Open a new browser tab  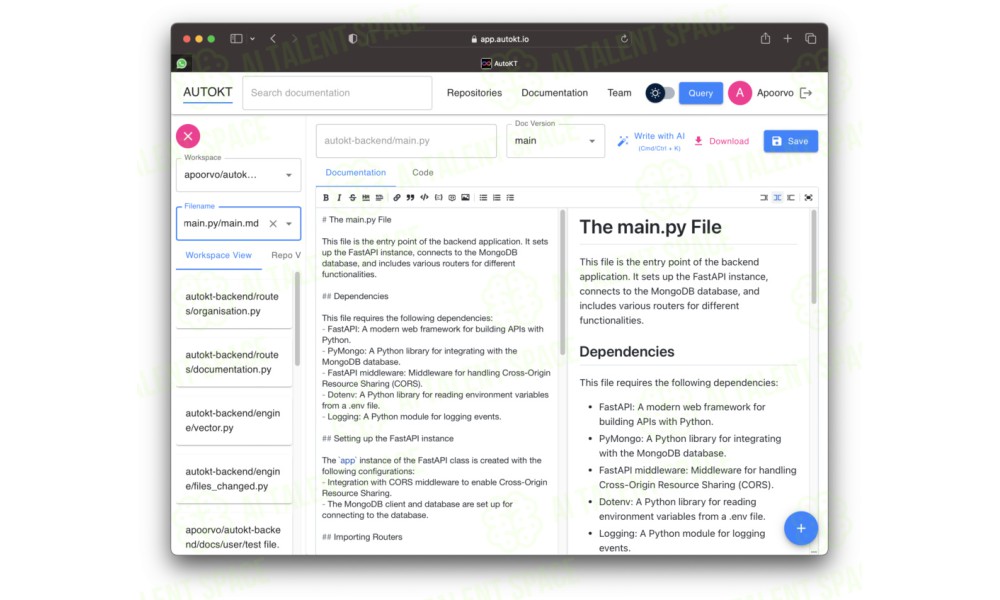(x=788, y=39)
